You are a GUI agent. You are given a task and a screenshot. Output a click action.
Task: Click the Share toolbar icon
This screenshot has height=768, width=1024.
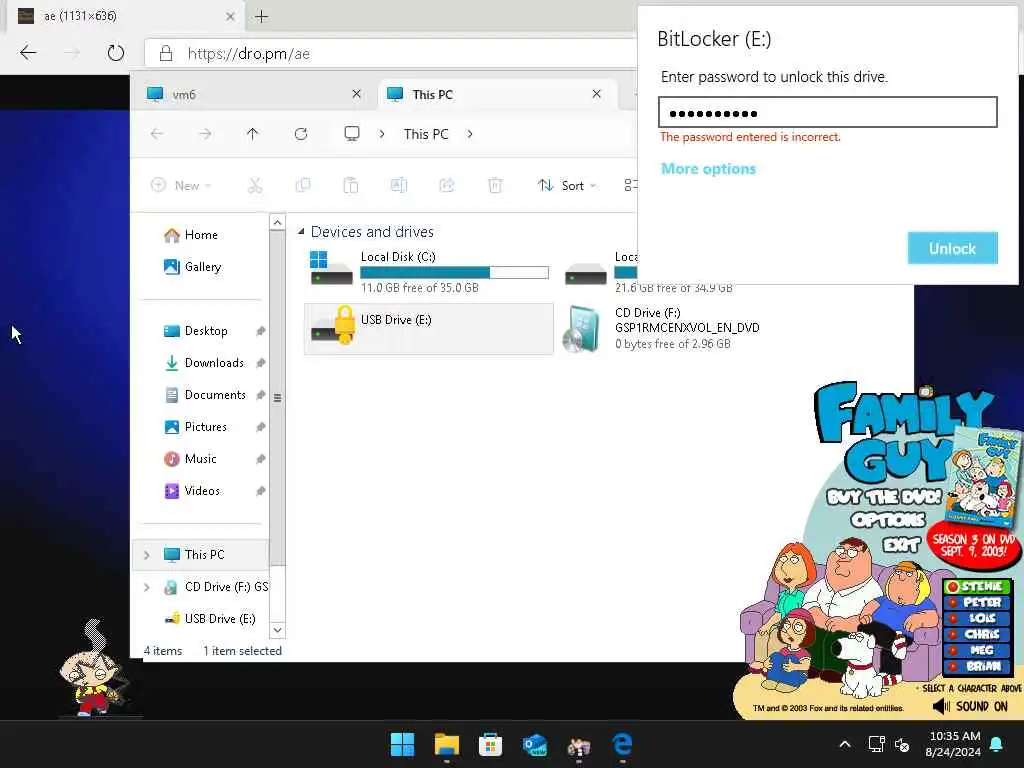[x=447, y=185]
